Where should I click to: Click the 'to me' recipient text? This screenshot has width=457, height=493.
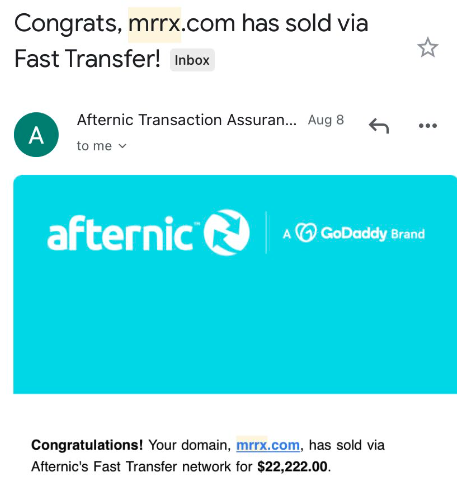[x=94, y=146]
